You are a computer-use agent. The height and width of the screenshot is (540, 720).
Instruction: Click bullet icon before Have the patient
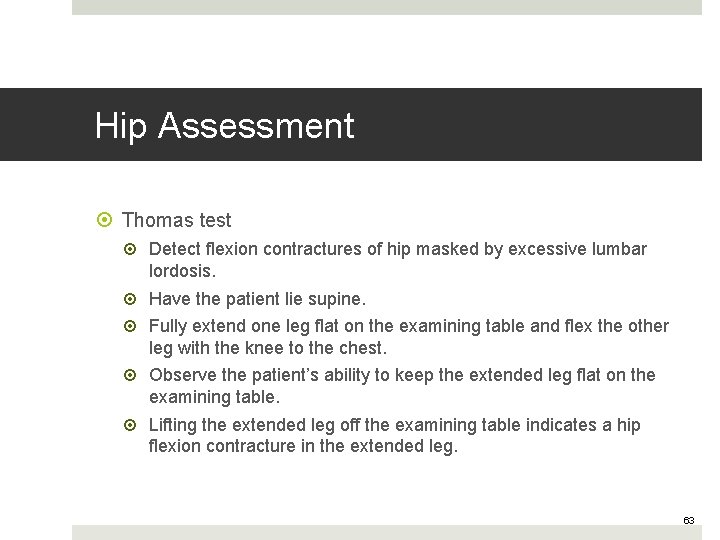pos(135,299)
